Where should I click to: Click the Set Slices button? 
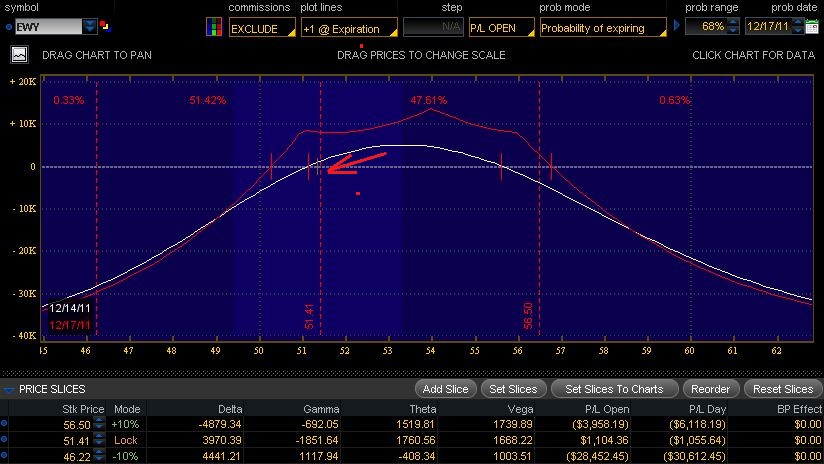click(x=513, y=389)
